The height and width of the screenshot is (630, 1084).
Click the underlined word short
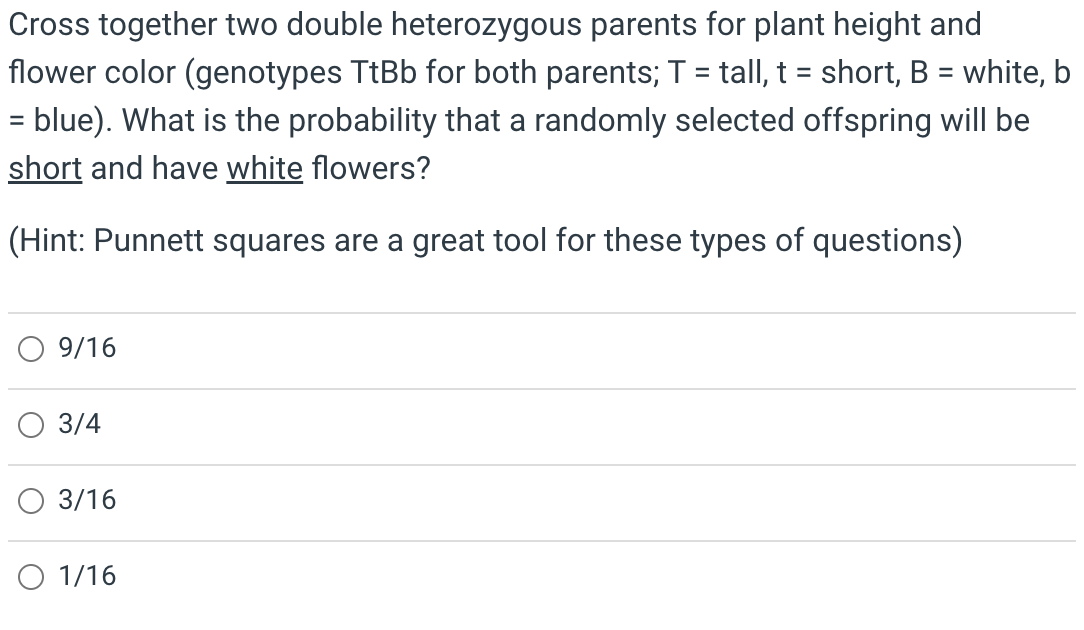point(44,168)
